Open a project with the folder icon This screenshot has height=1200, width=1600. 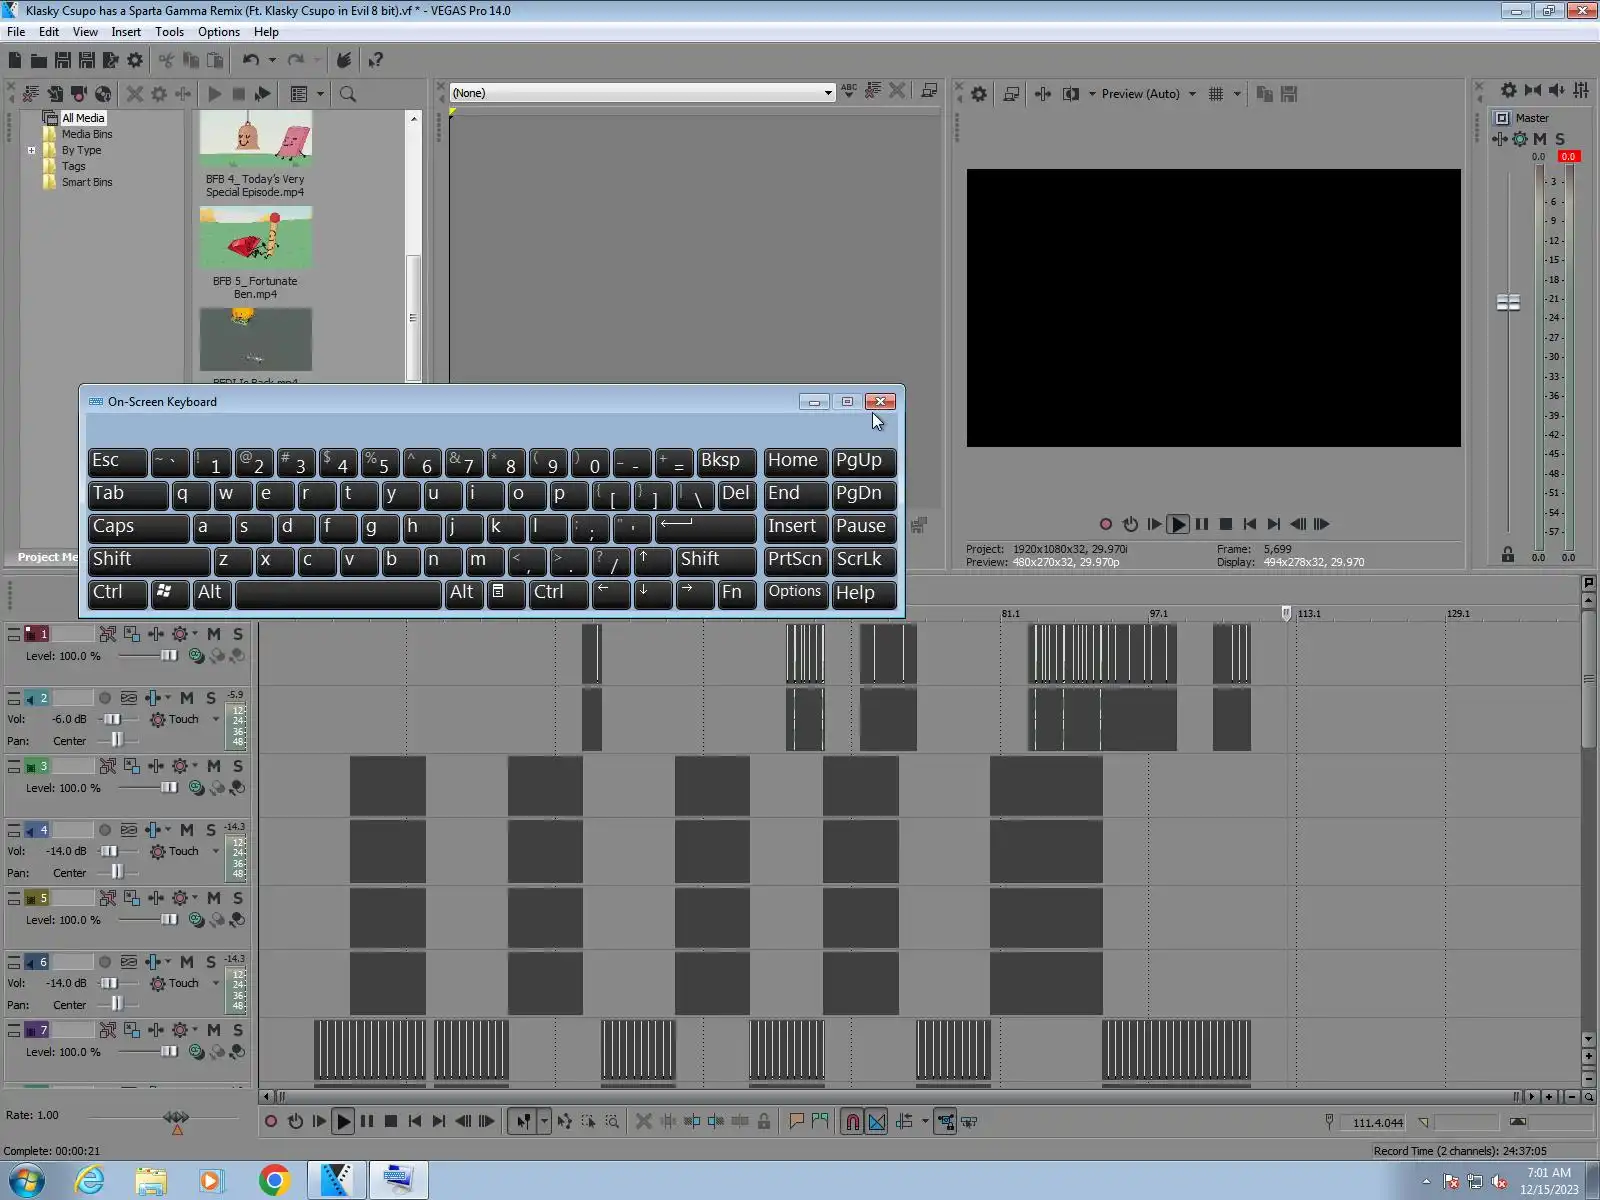coord(39,61)
